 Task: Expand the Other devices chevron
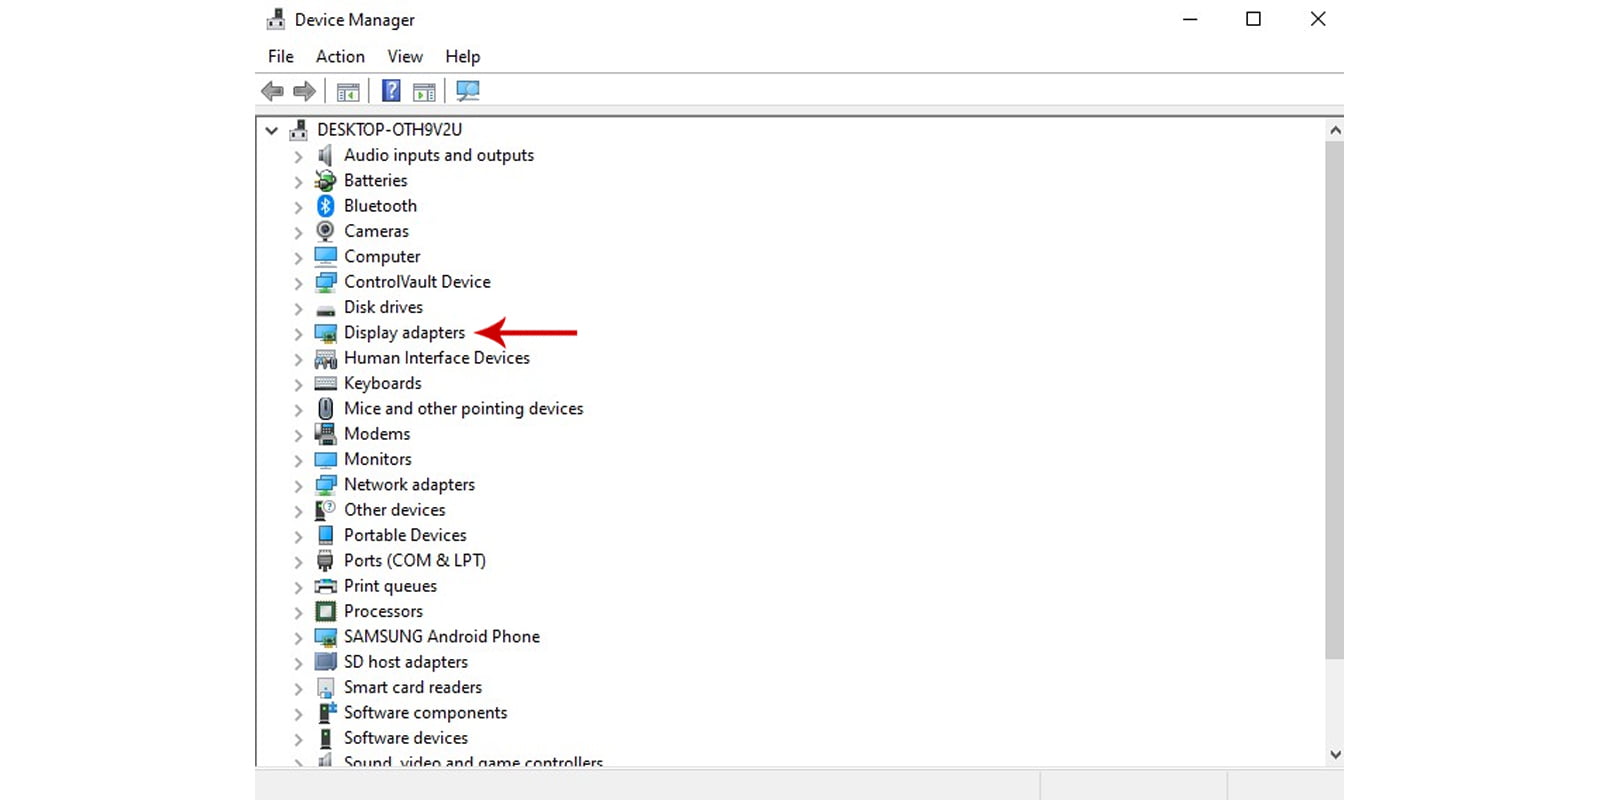[298, 511]
